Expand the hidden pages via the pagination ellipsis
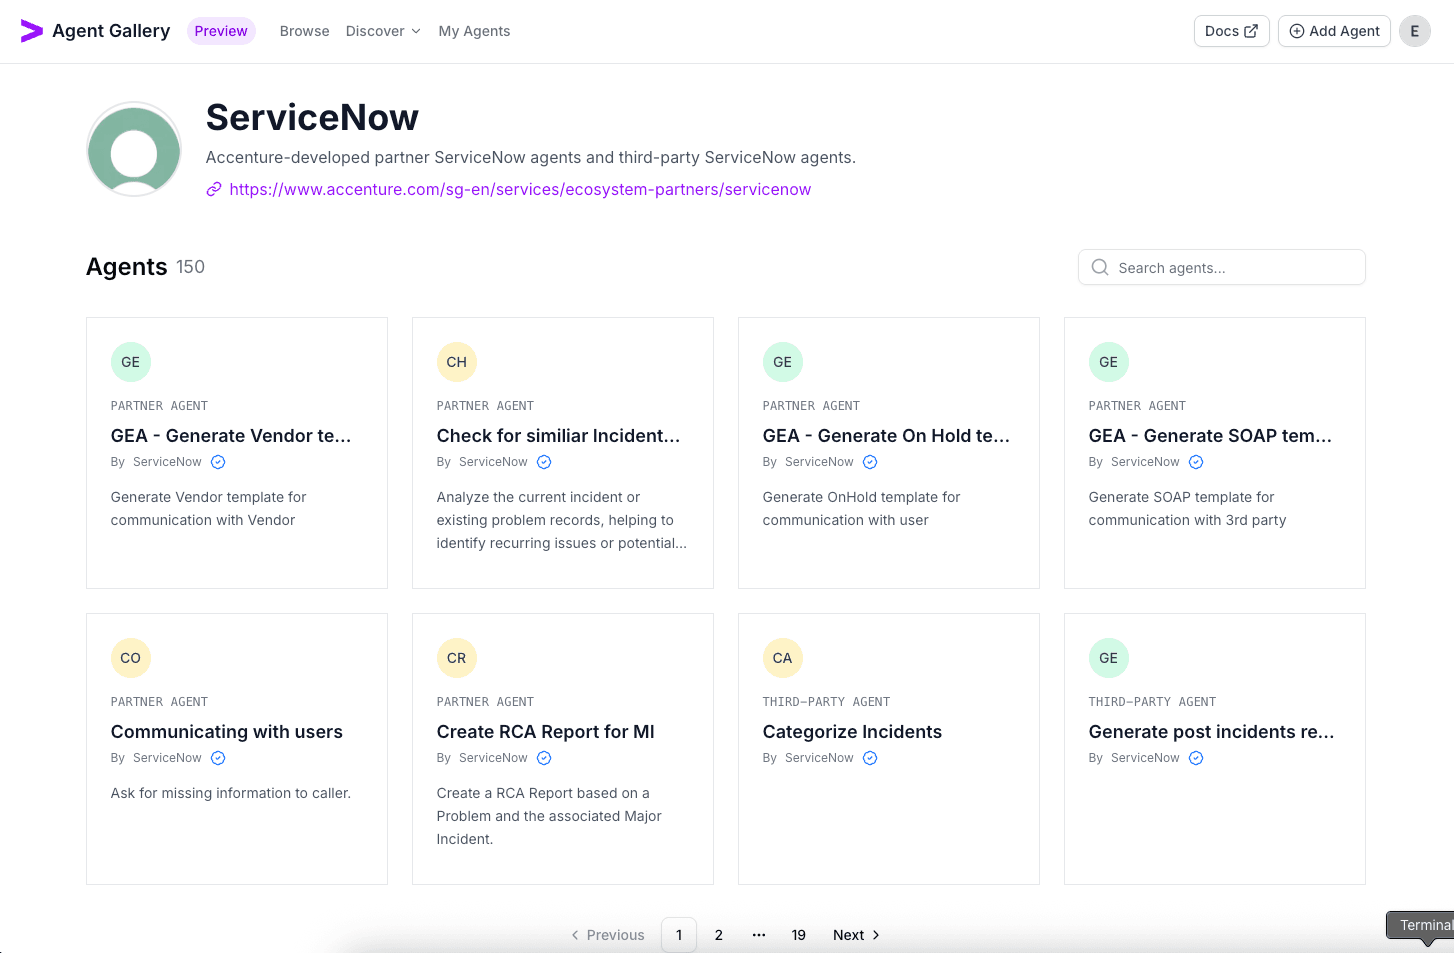Screen dimensions: 1454x953 point(758,935)
